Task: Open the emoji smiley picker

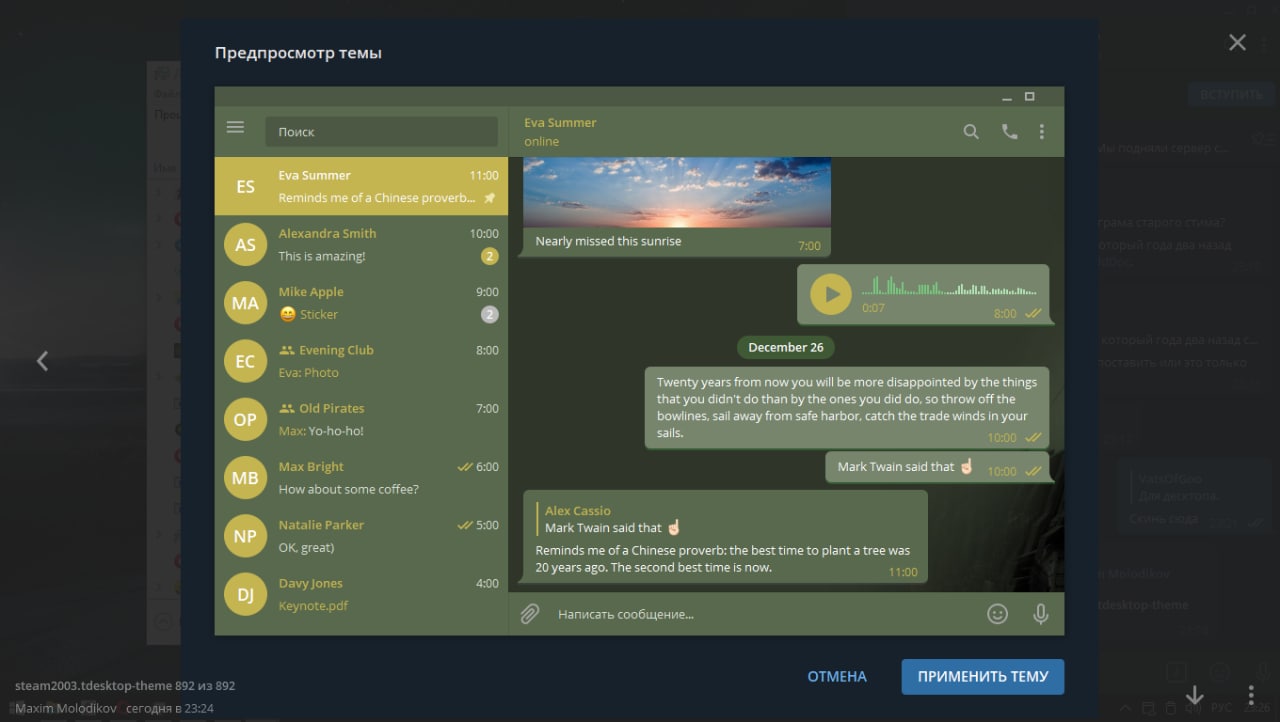Action: click(x=997, y=614)
